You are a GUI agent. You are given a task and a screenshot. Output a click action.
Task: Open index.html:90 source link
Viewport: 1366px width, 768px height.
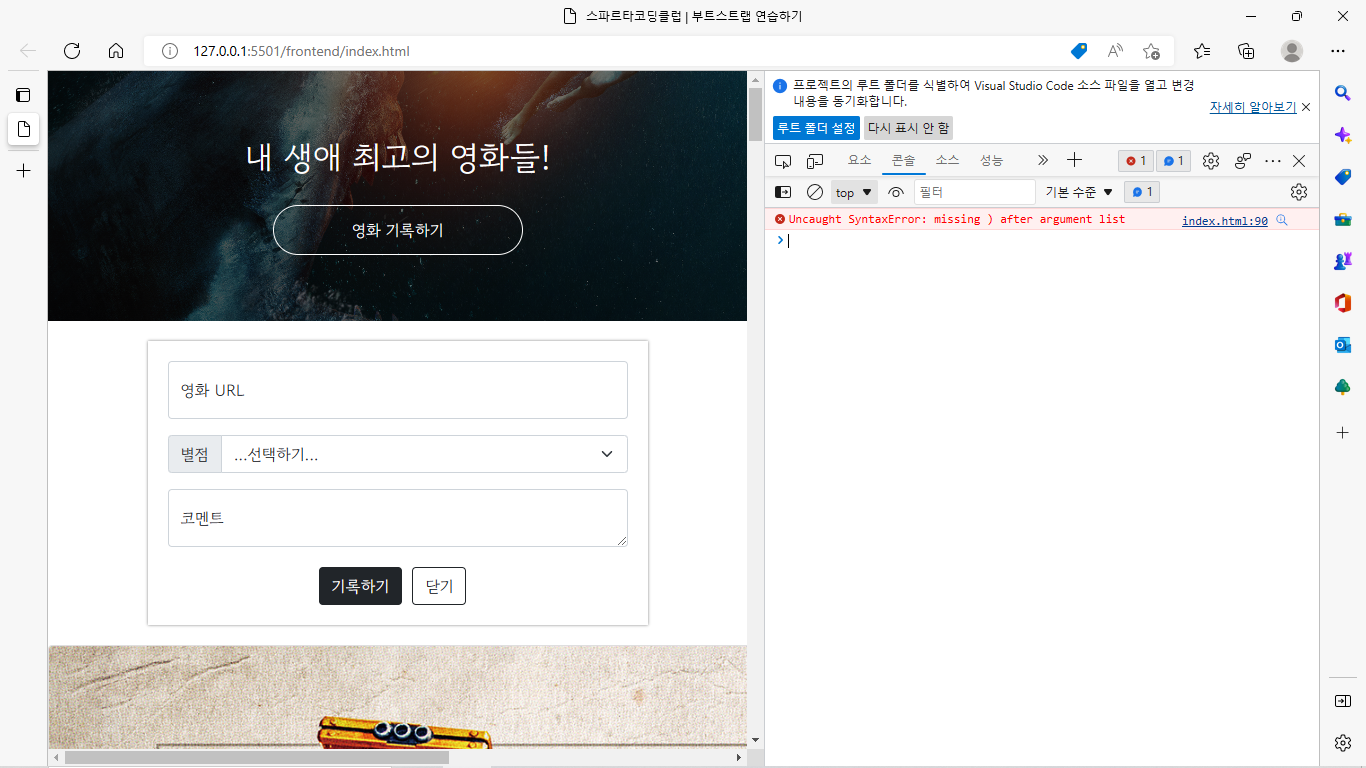(1225, 221)
